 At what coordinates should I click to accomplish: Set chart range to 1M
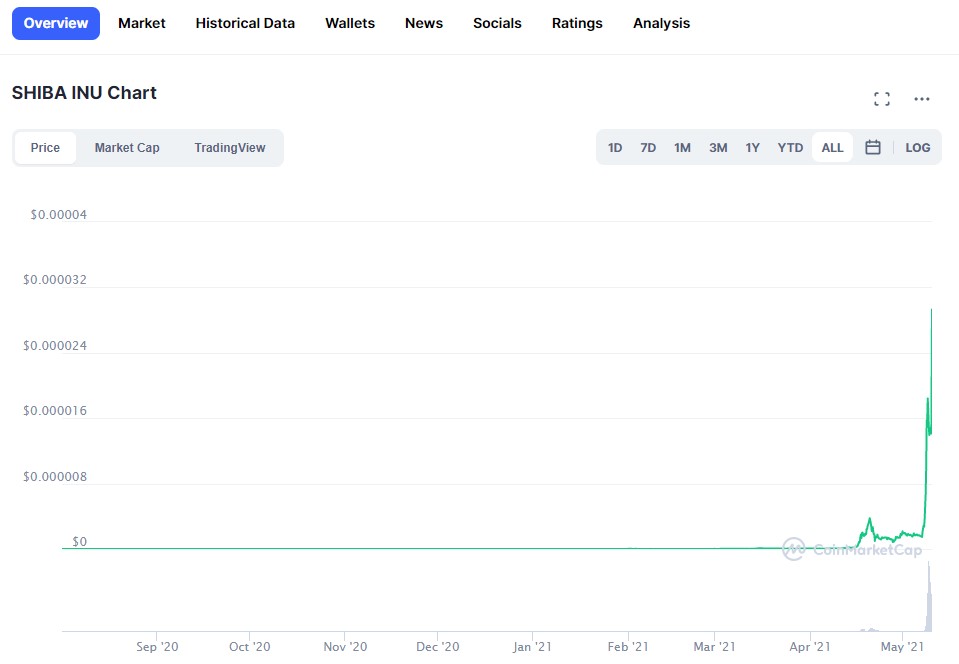[683, 148]
